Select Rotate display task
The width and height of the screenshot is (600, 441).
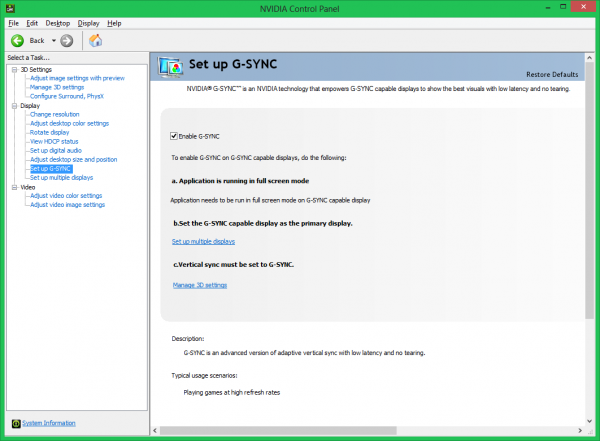point(50,132)
